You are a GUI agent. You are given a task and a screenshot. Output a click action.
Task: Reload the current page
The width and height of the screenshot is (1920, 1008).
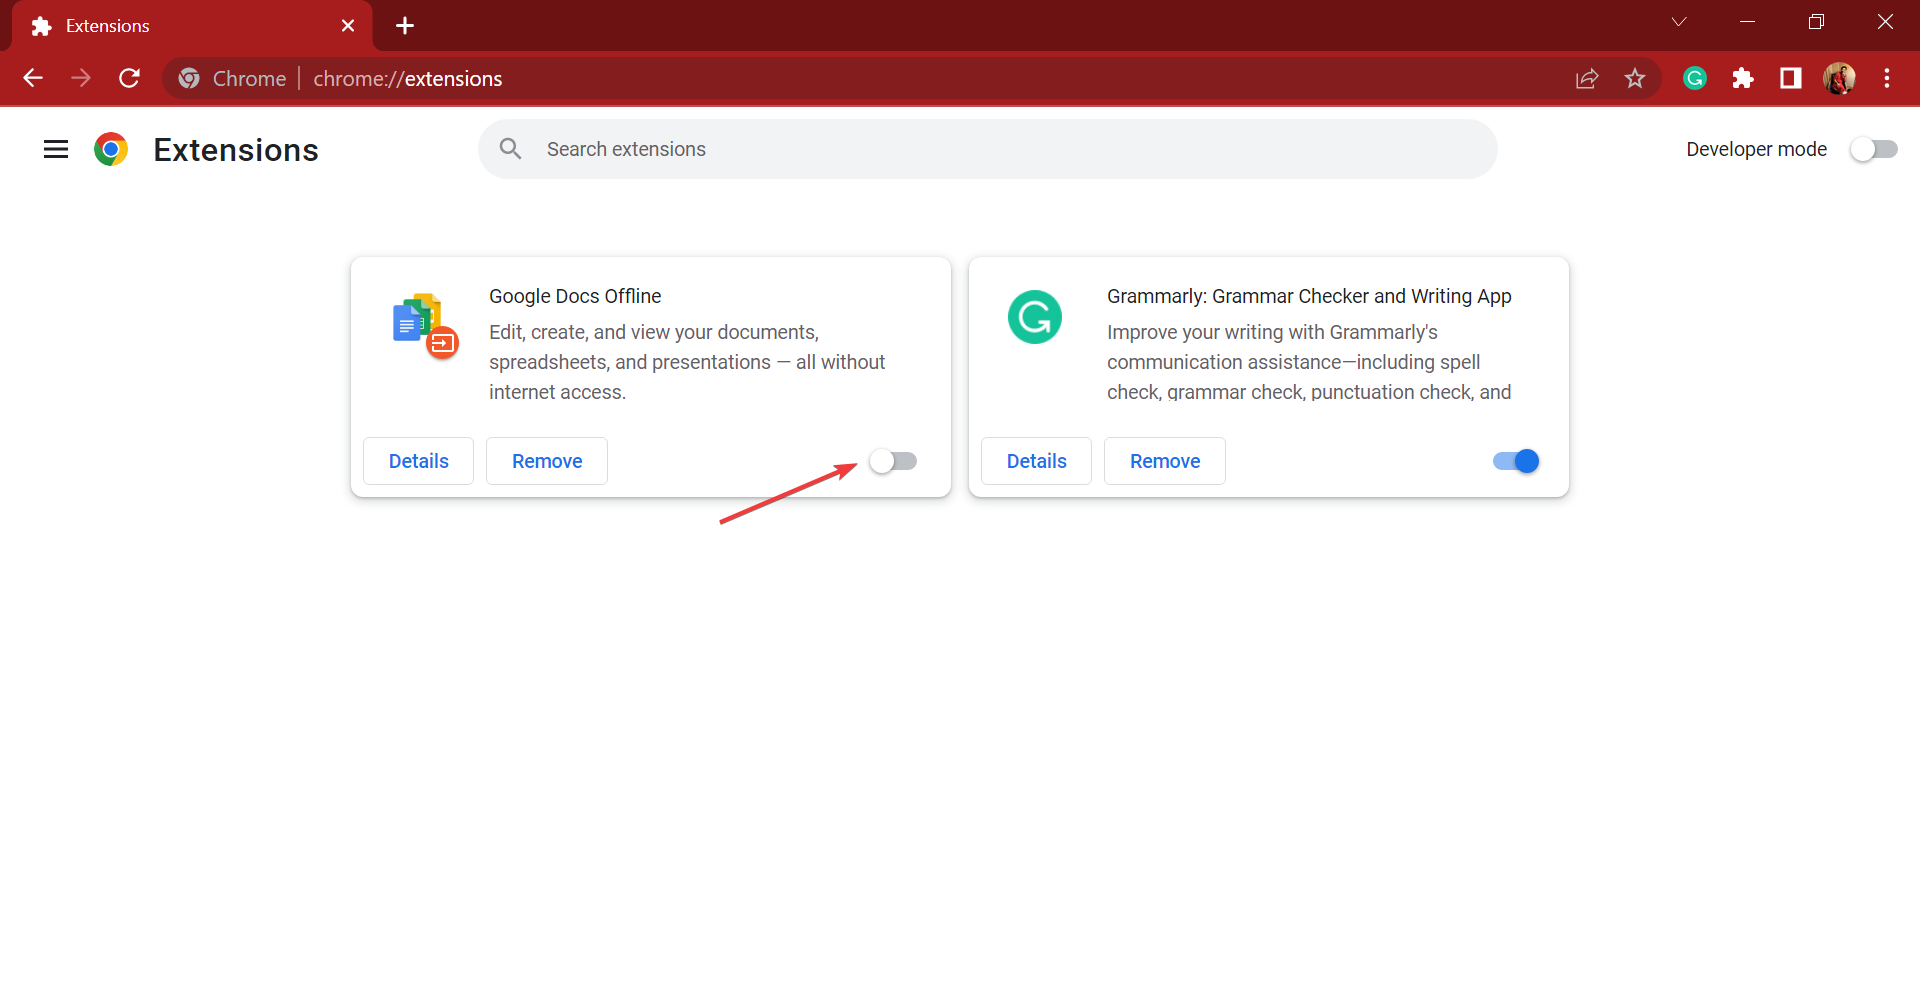129,78
